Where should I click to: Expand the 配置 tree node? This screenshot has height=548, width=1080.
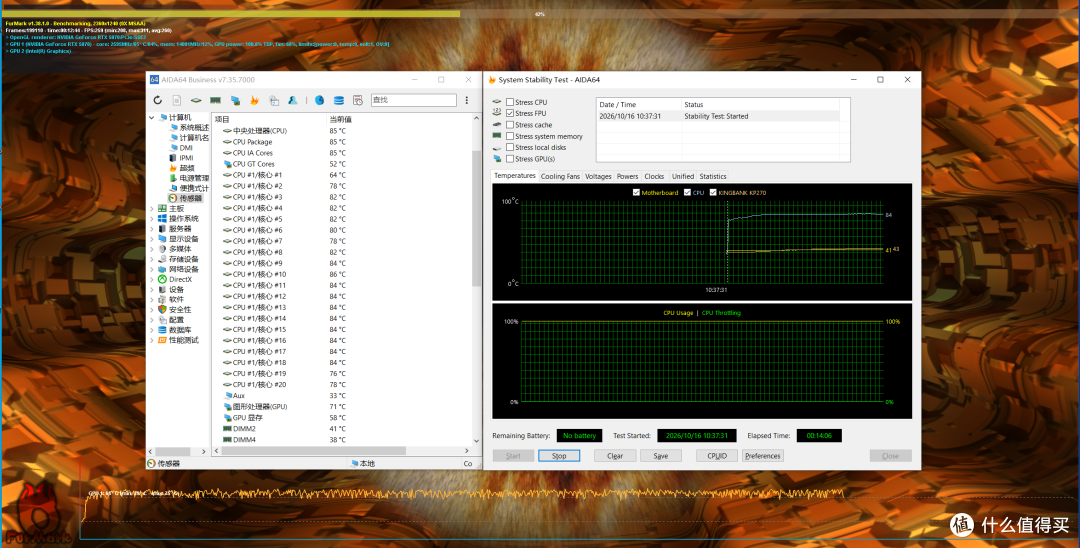(x=152, y=320)
